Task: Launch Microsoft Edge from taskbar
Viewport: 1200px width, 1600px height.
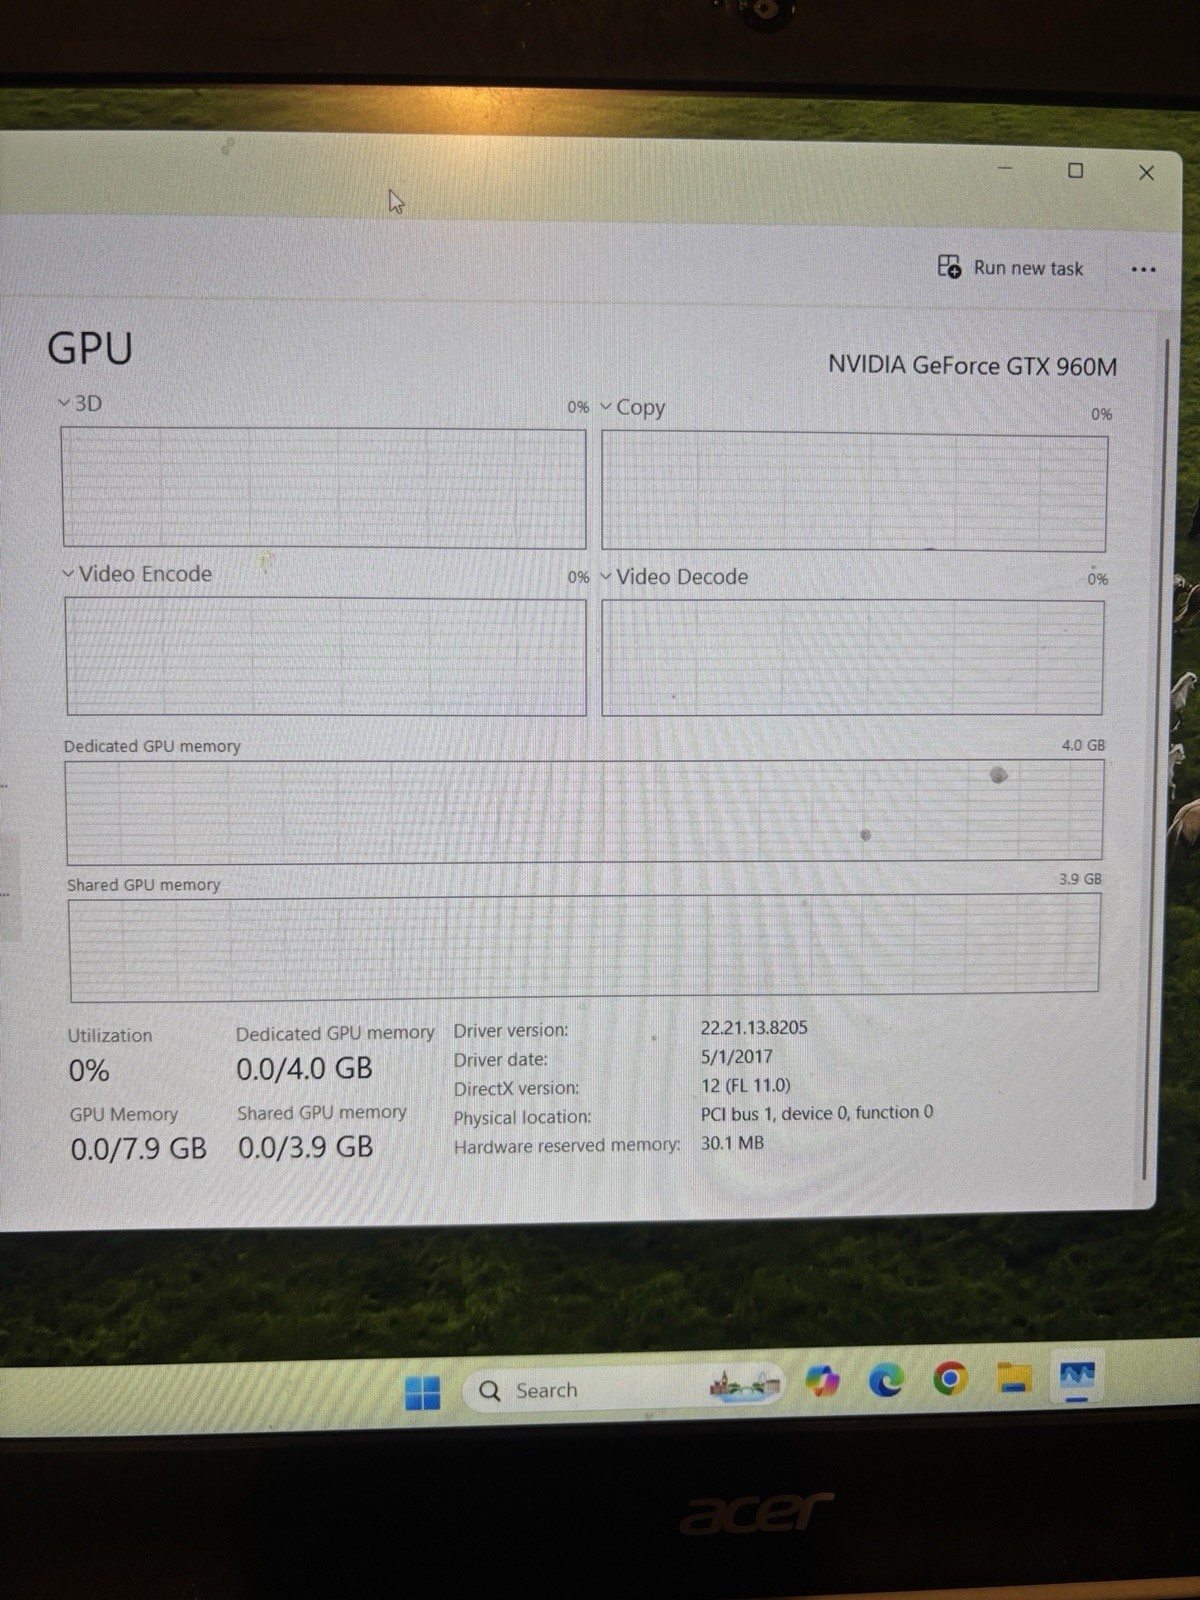Action: point(886,1381)
